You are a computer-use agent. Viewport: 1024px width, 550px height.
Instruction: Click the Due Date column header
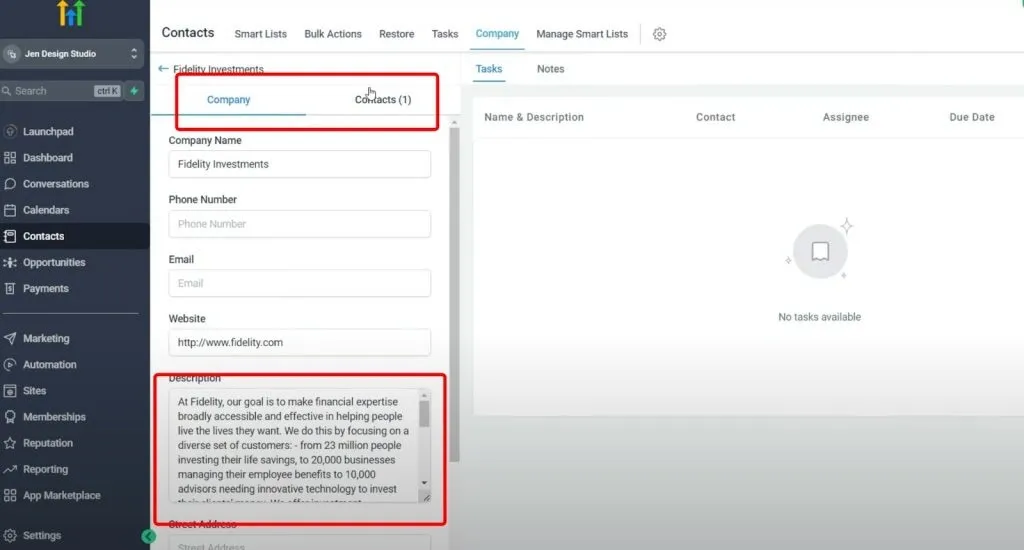pos(972,117)
